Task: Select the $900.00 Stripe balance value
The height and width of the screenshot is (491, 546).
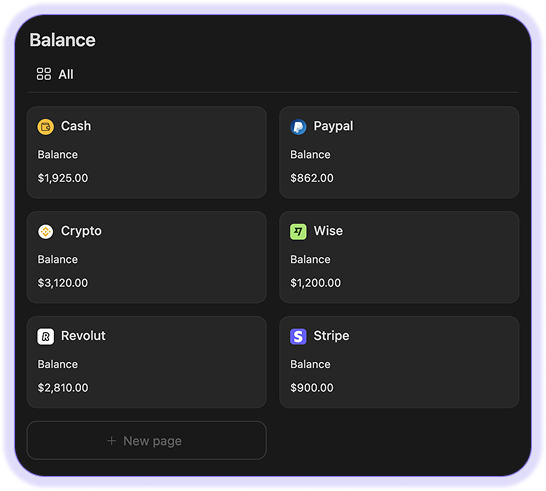Action: 312,388
